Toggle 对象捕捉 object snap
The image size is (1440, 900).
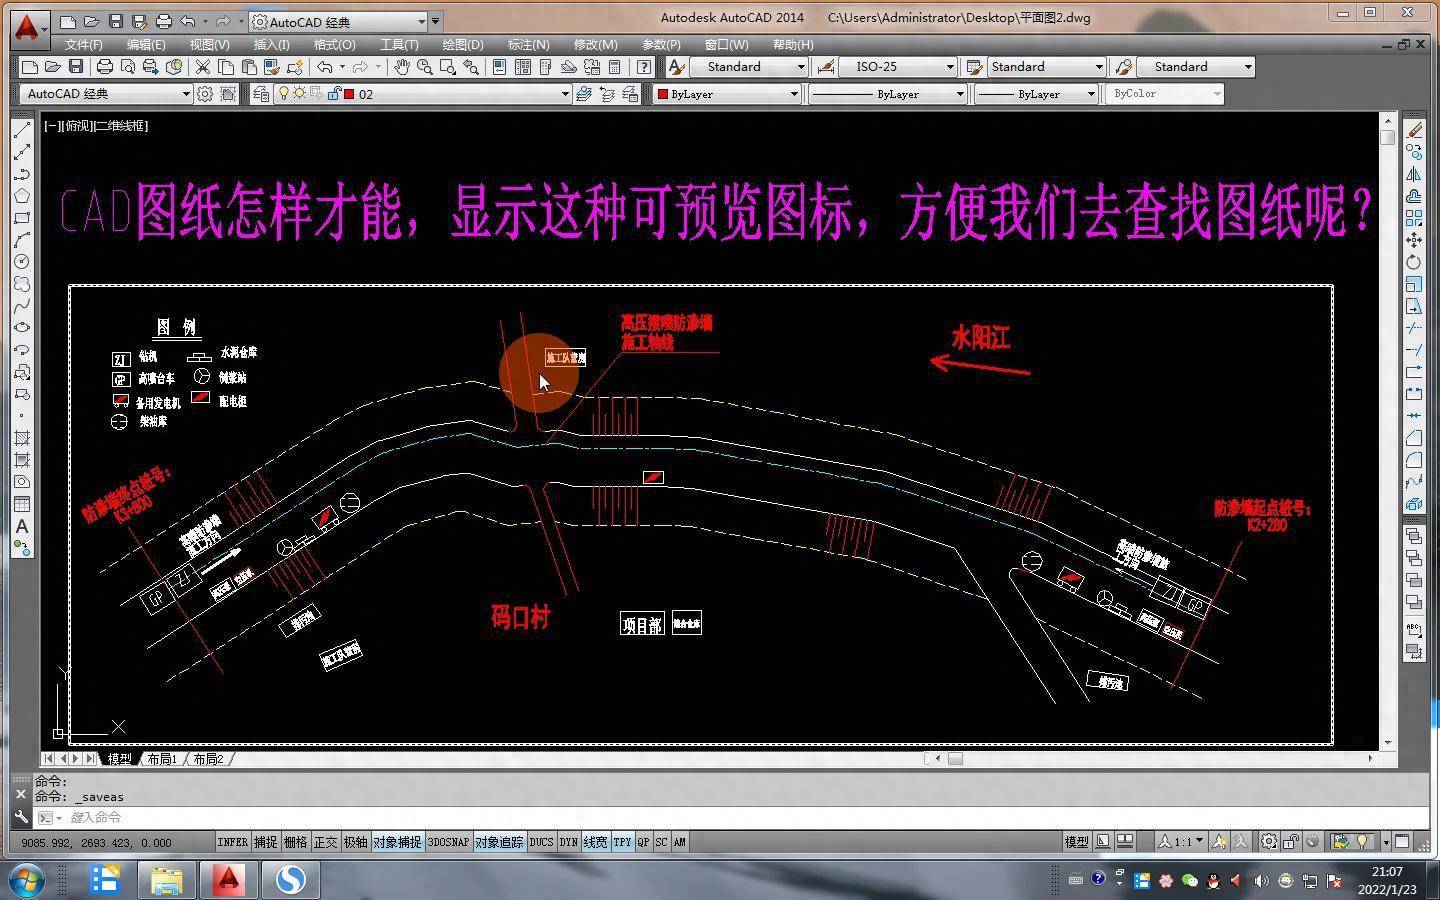coord(397,842)
